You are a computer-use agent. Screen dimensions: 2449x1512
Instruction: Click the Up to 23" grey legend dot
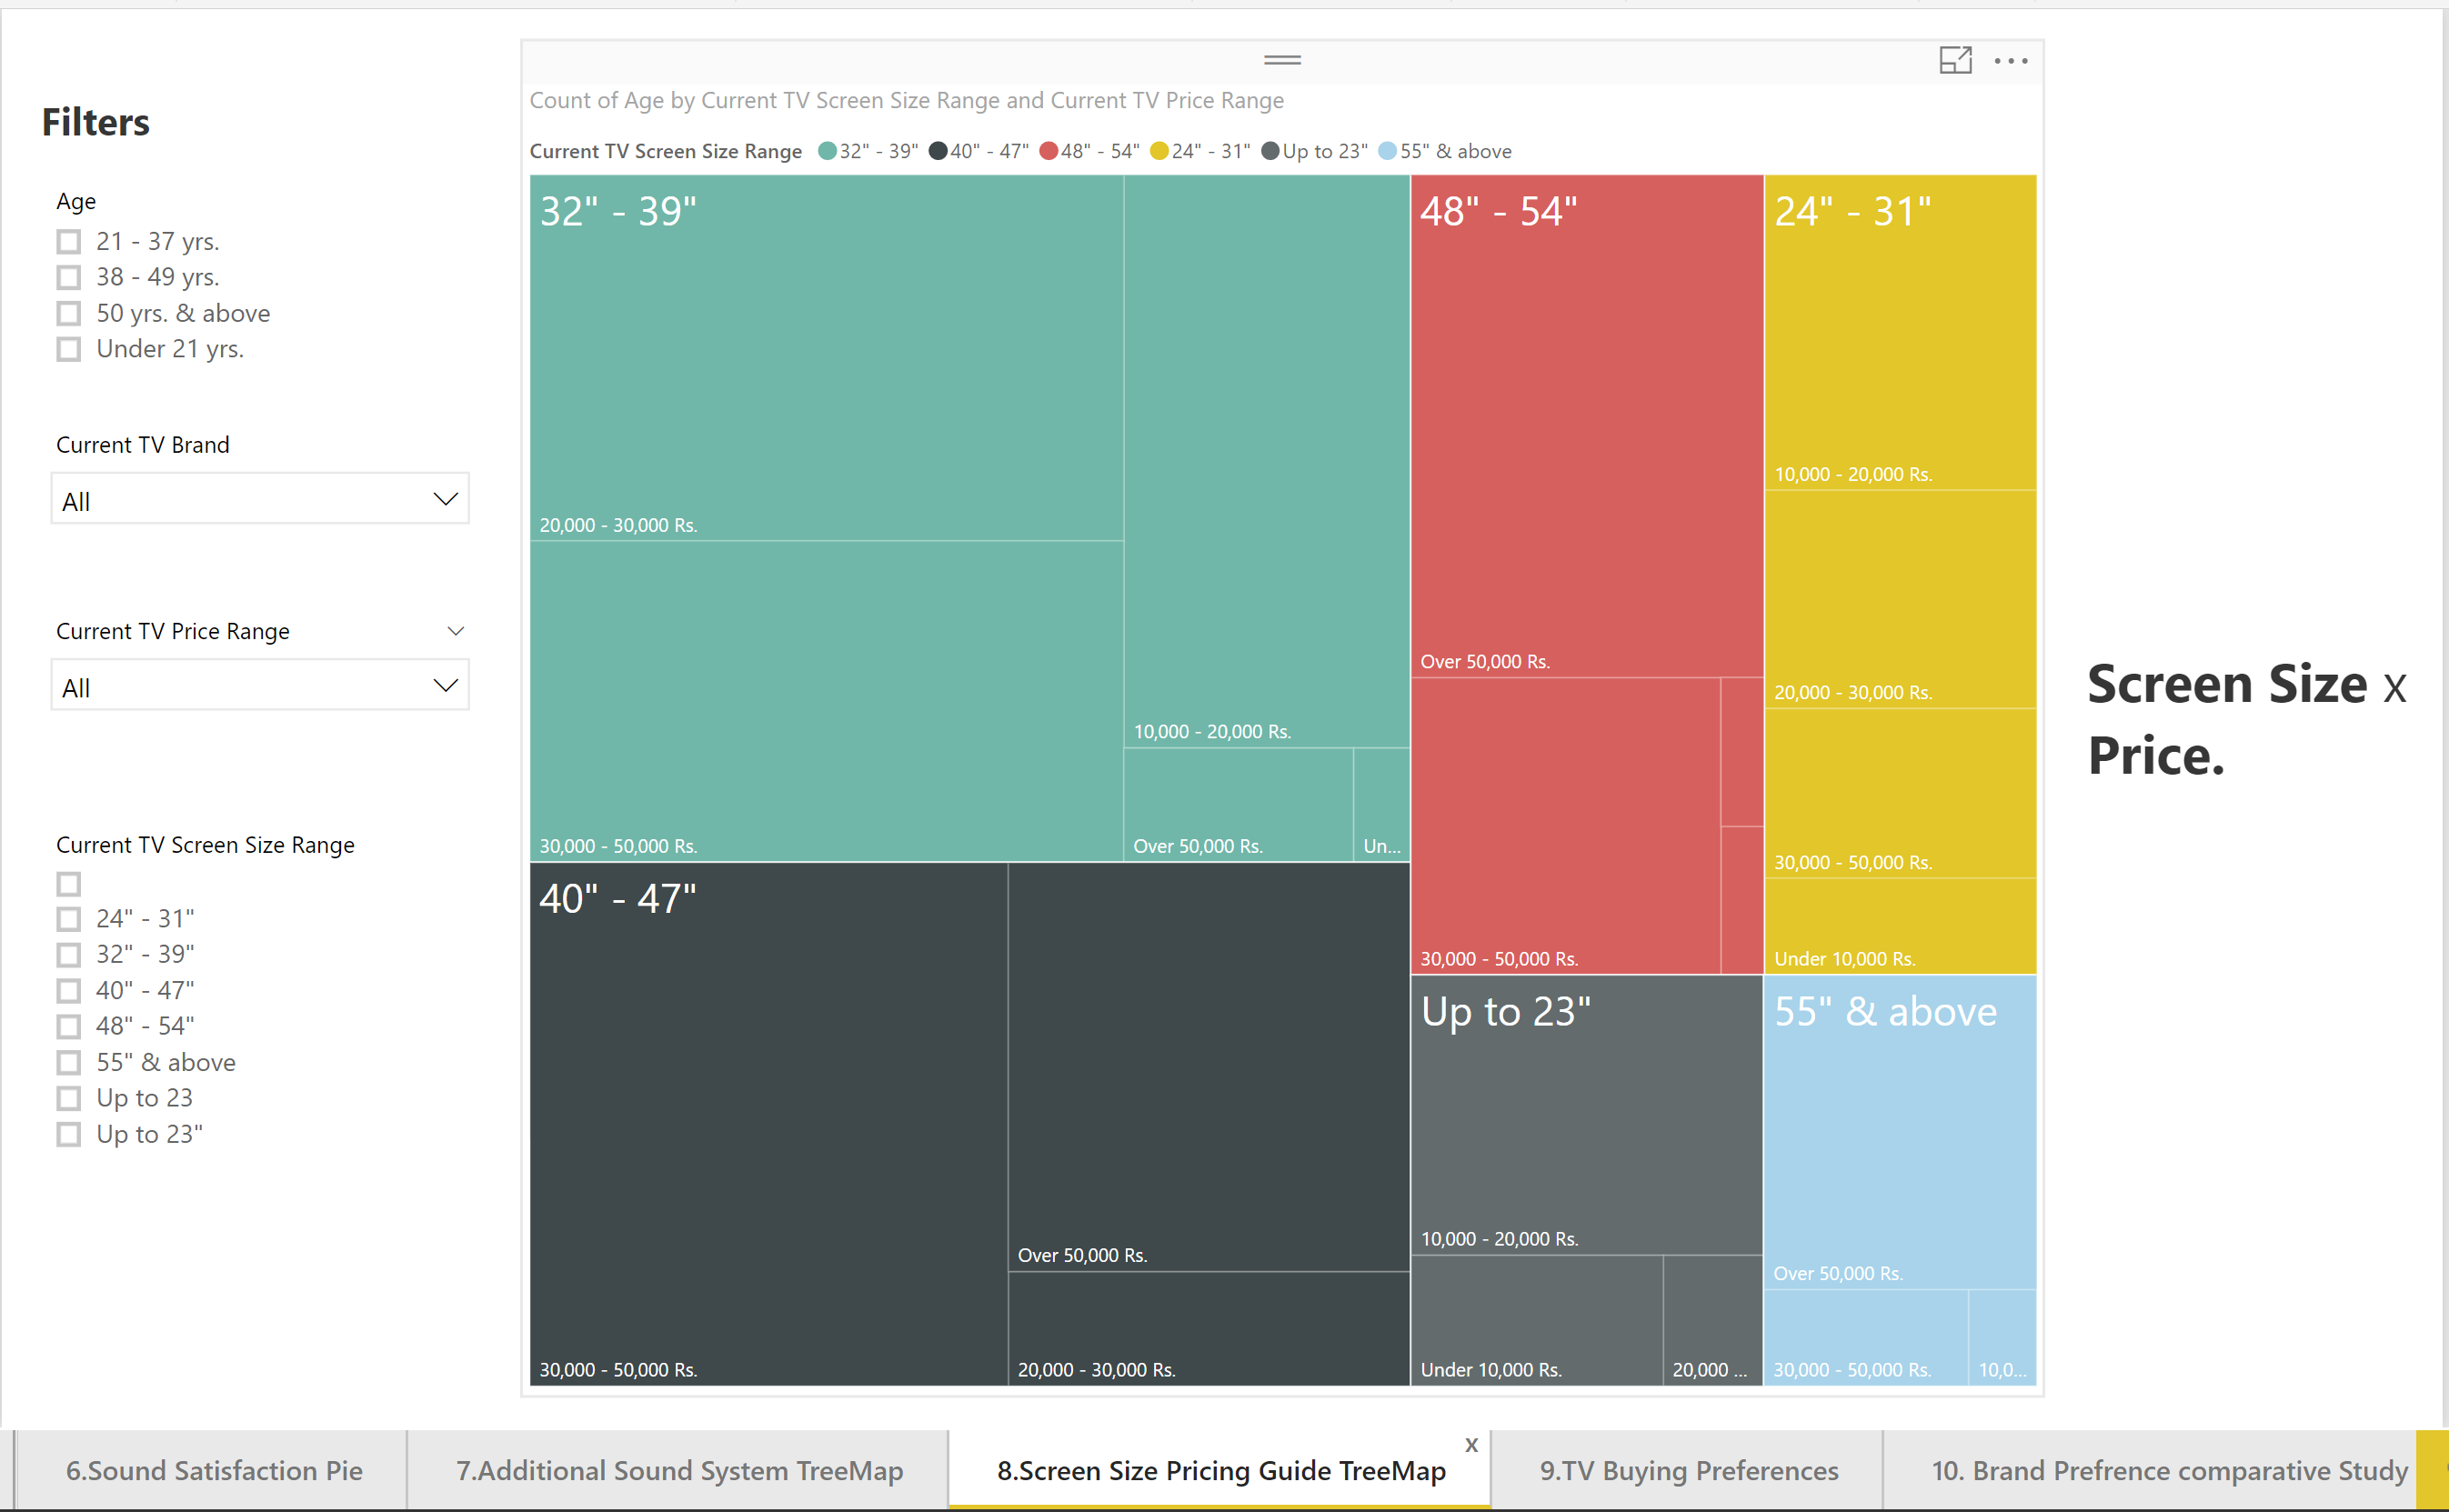pos(1270,151)
